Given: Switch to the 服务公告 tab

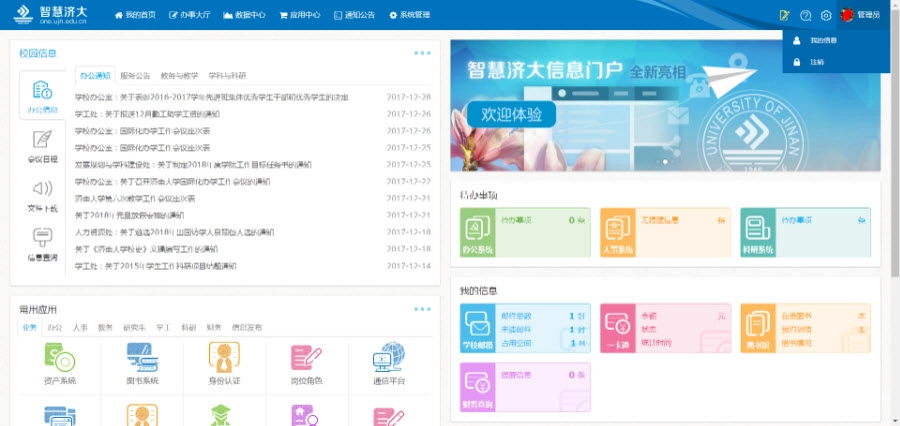Looking at the screenshot, I should coord(135,76).
